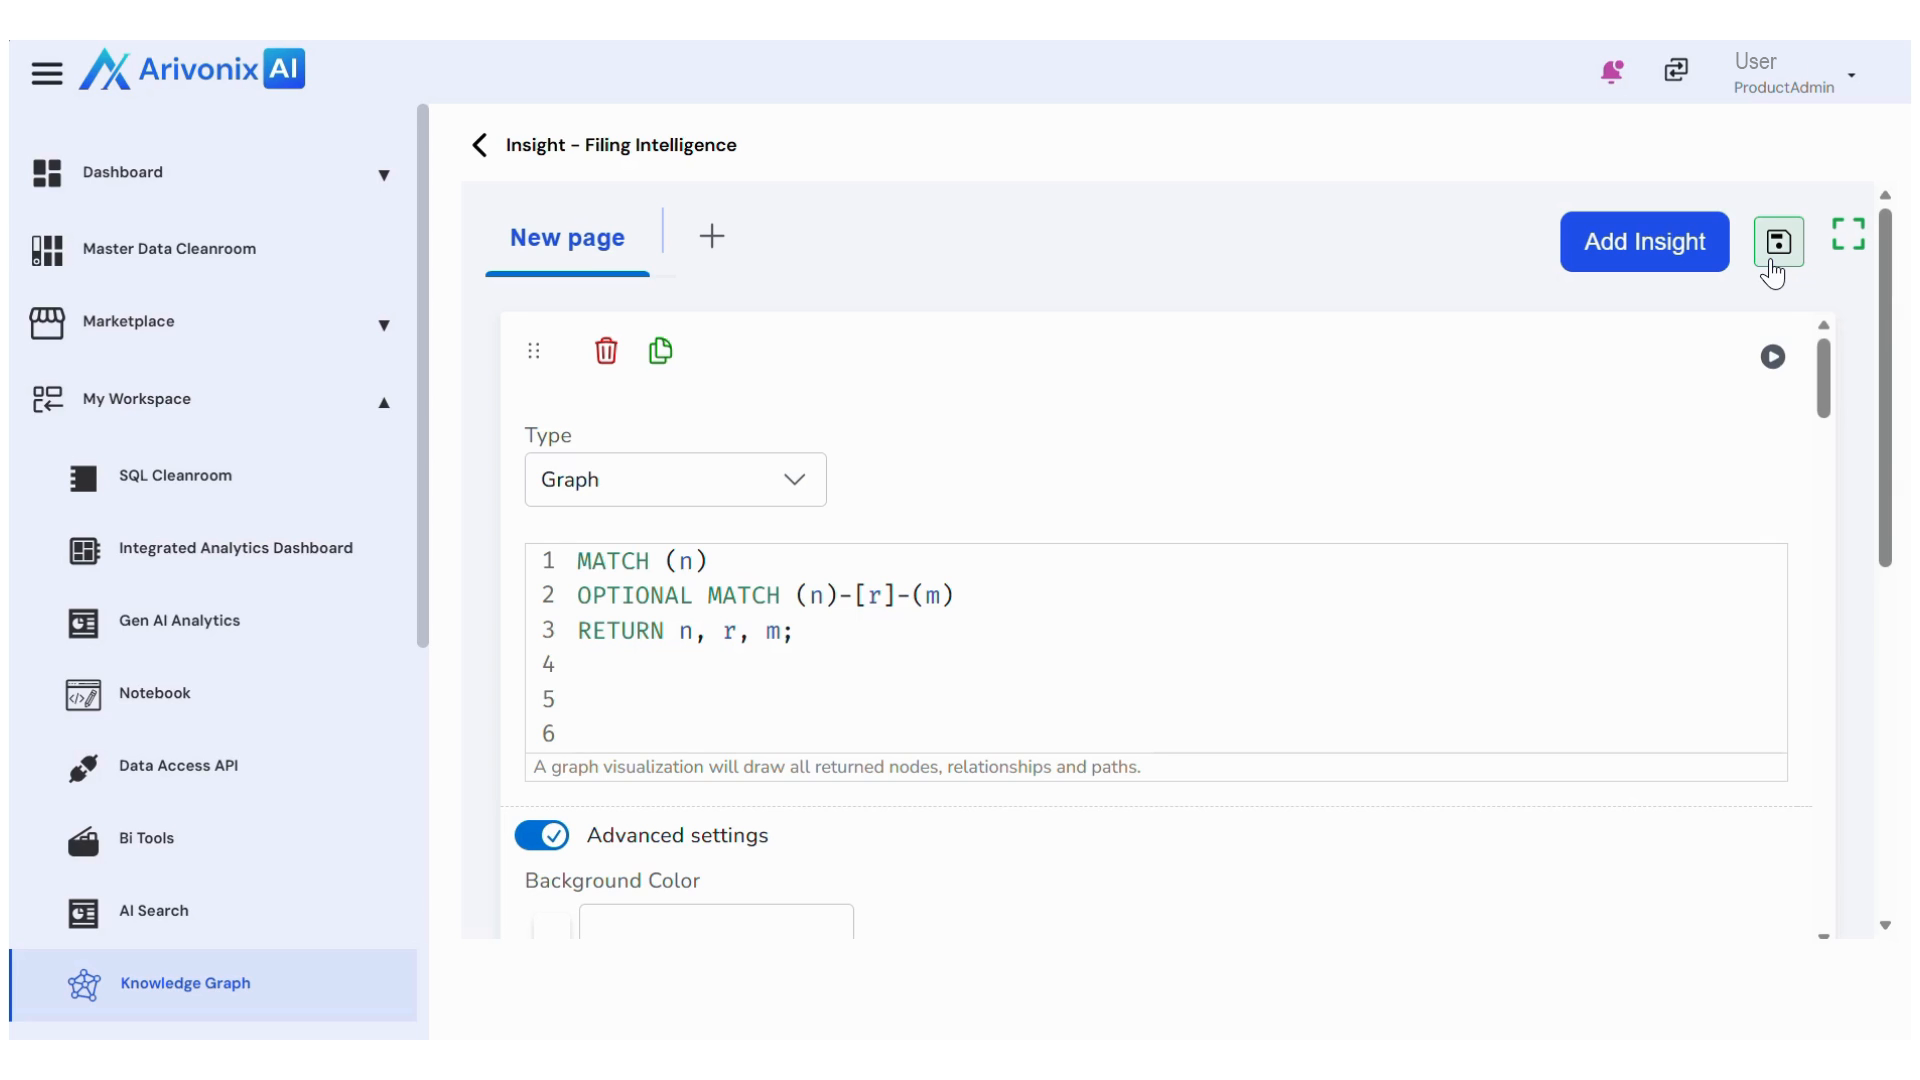The width and height of the screenshot is (1920, 1080).
Task: Go back using the left chevron
Action: coord(480,145)
